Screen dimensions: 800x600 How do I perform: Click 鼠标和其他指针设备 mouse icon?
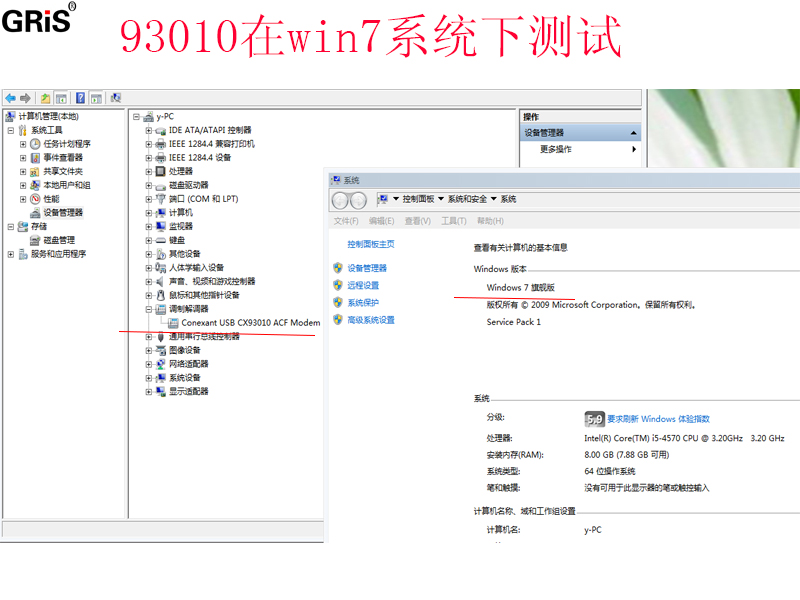[161, 295]
